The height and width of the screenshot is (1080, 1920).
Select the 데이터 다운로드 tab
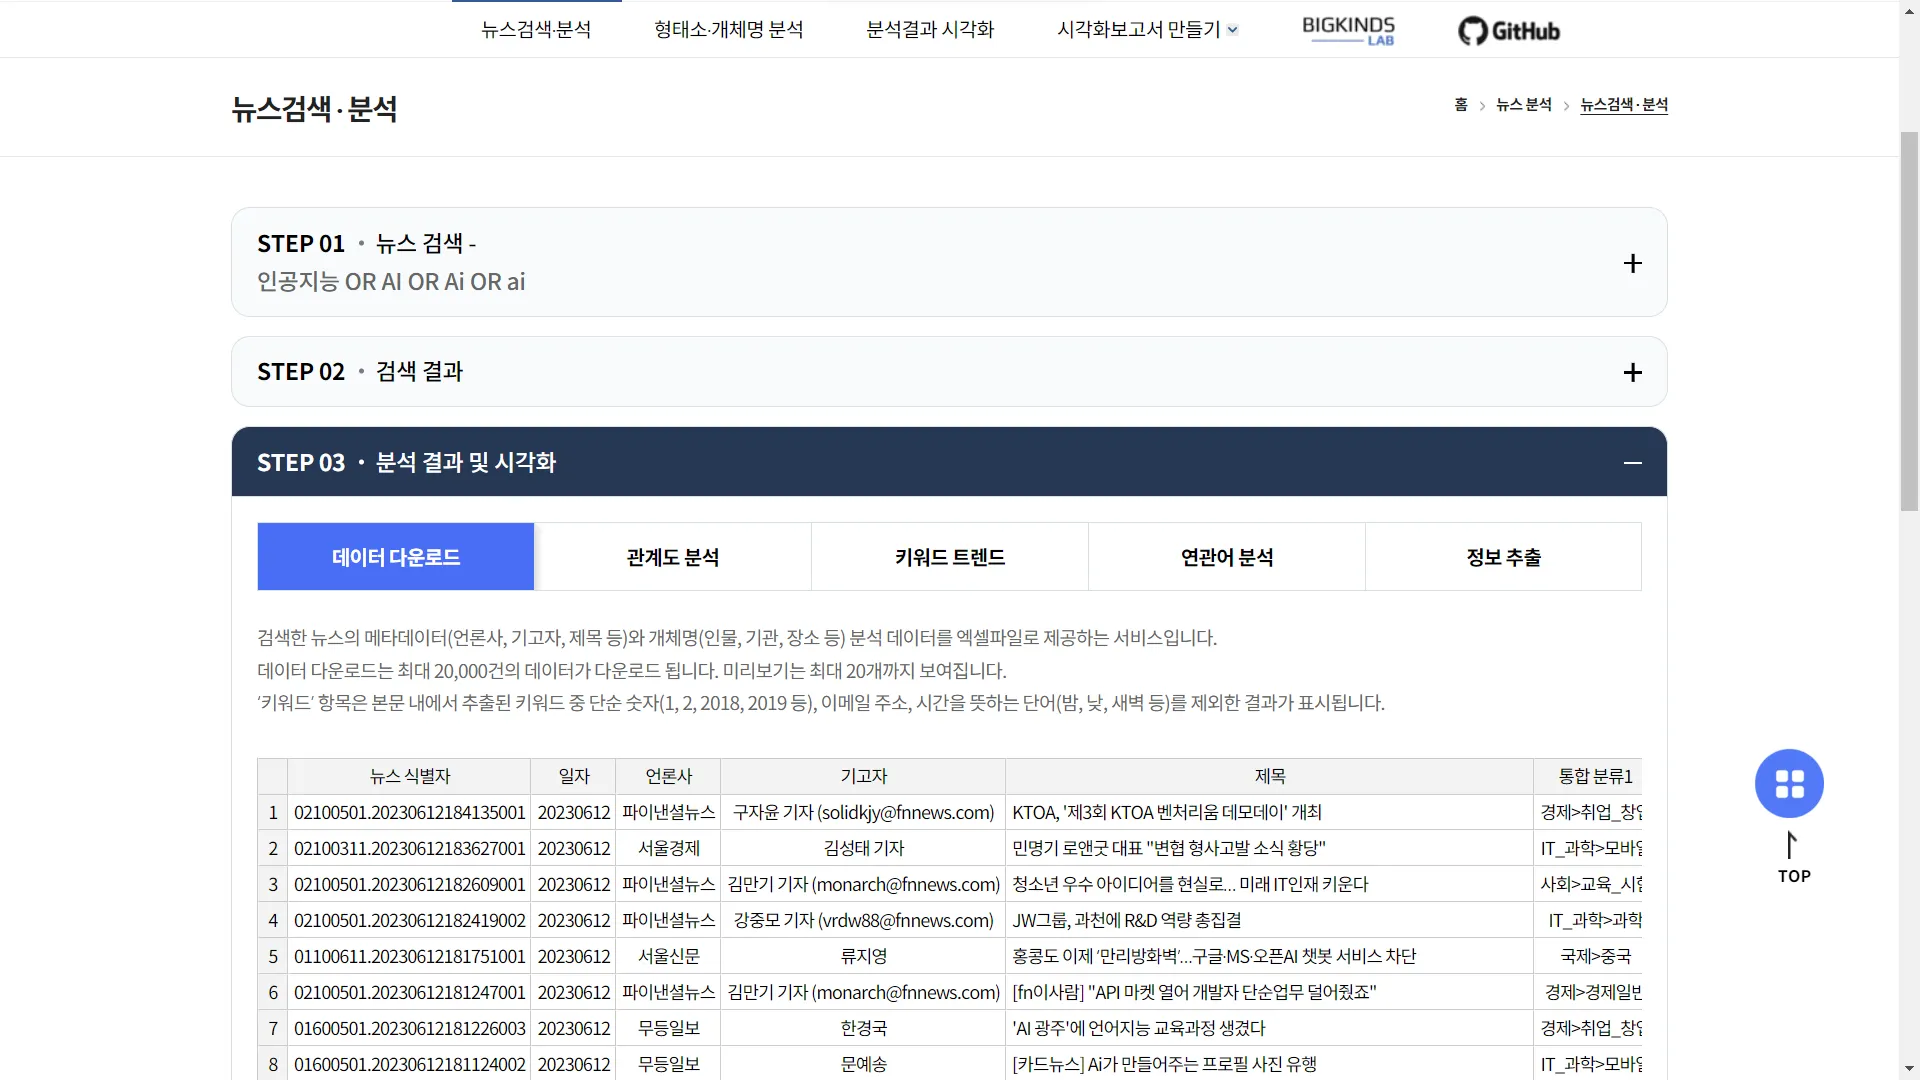click(396, 557)
